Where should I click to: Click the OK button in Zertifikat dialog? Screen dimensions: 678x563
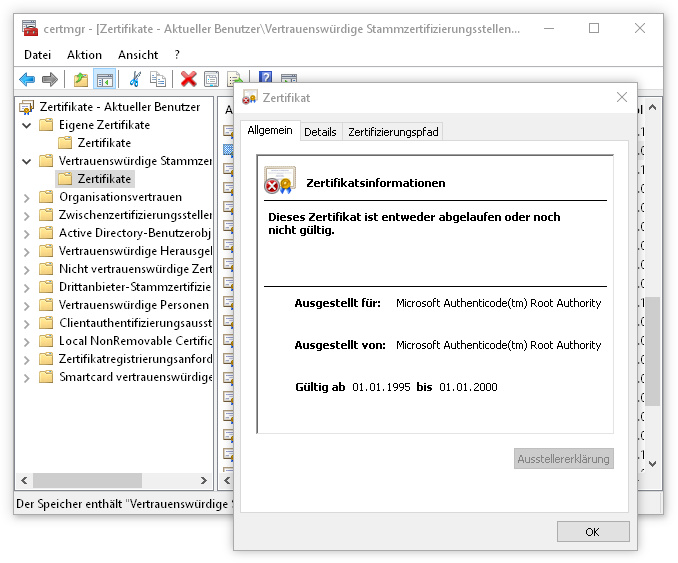(592, 531)
